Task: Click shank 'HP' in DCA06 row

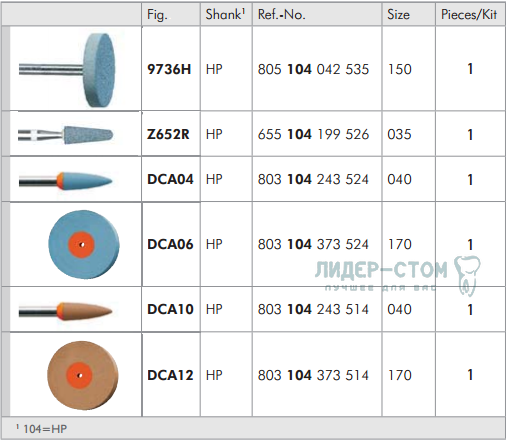Action: [x=214, y=244]
